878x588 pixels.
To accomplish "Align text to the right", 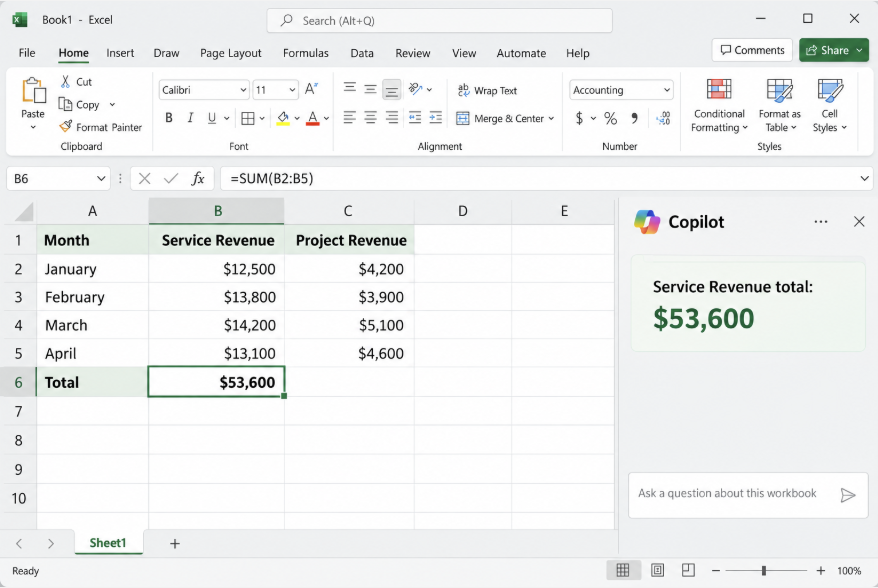I will click(x=391, y=118).
